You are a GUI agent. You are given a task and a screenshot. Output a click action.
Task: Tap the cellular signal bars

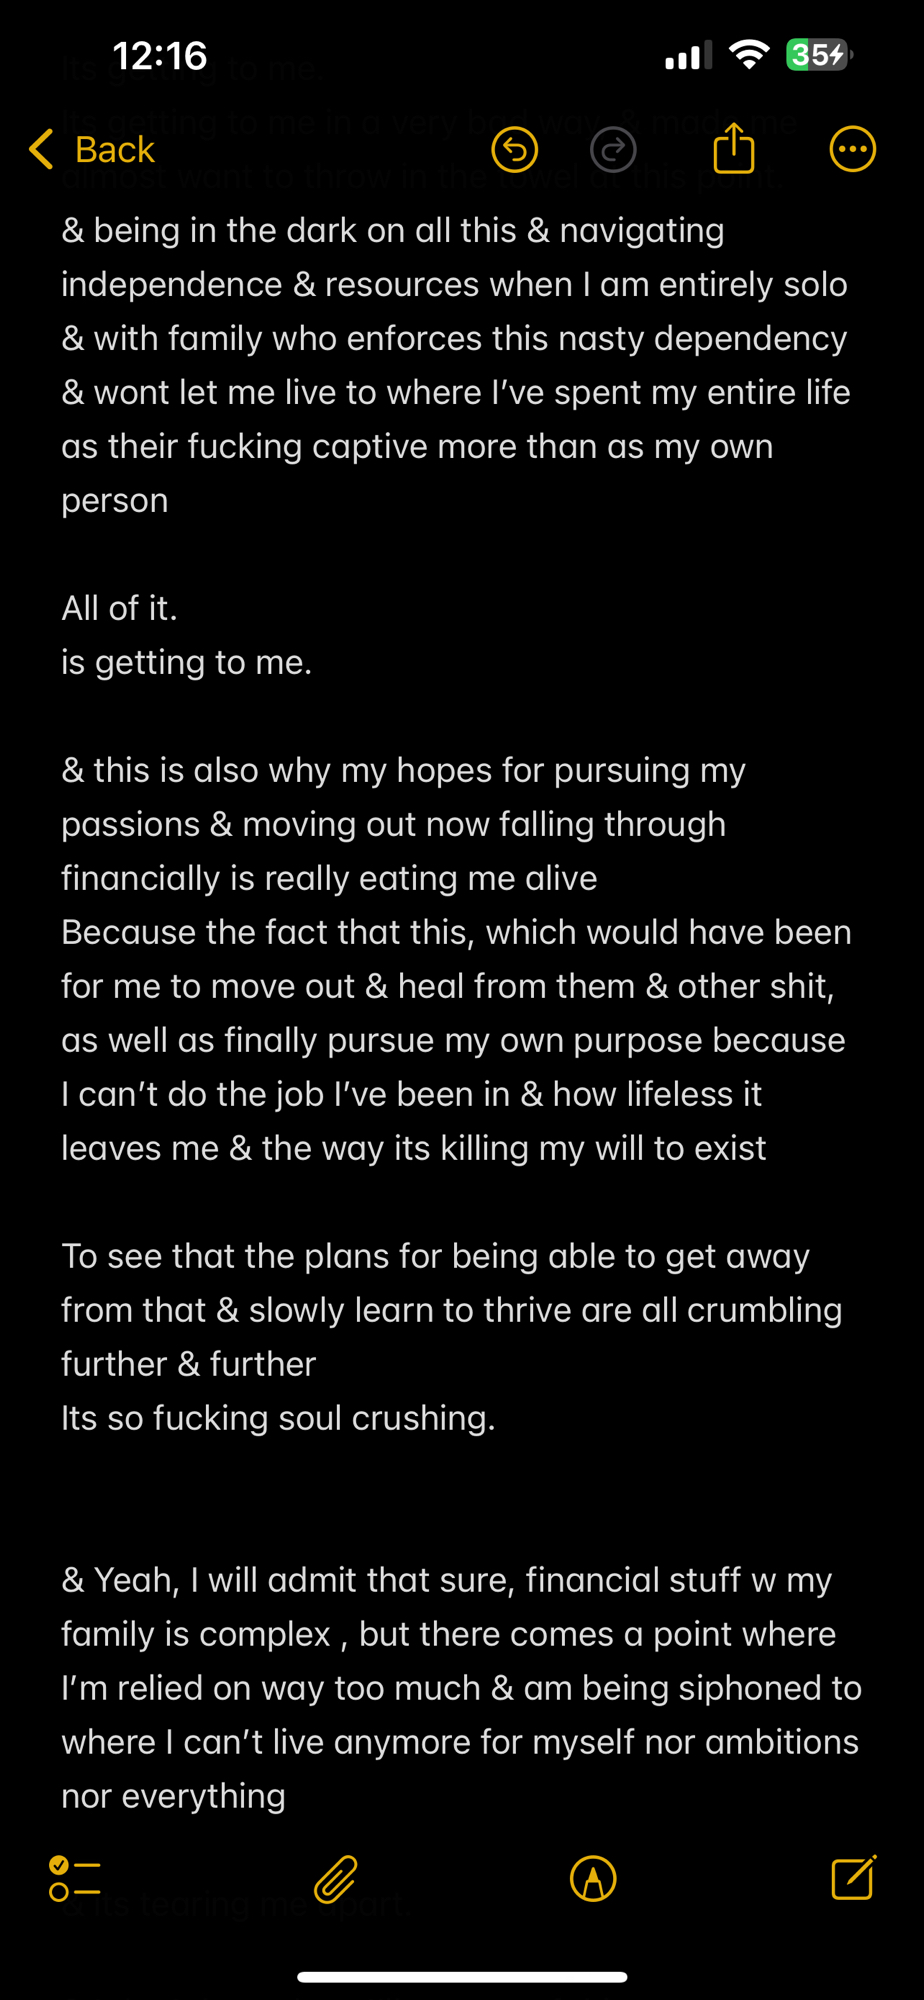(688, 56)
